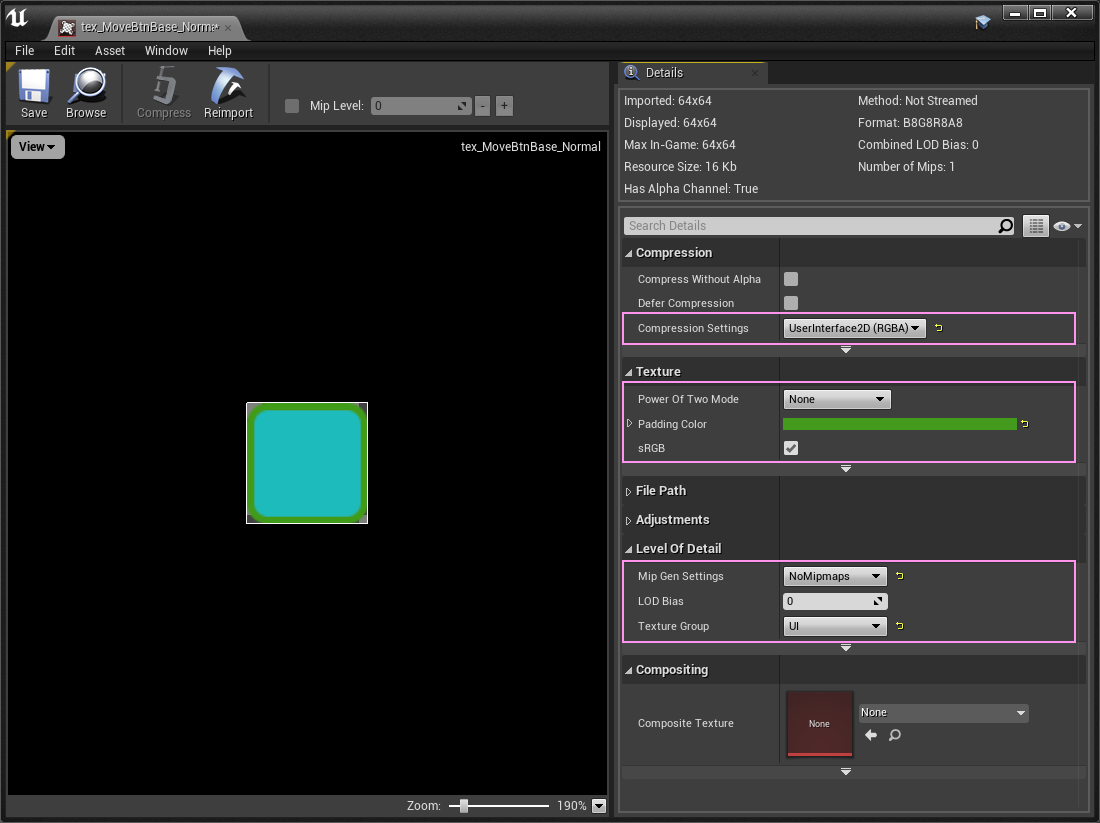Open the Help menu

click(x=220, y=51)
